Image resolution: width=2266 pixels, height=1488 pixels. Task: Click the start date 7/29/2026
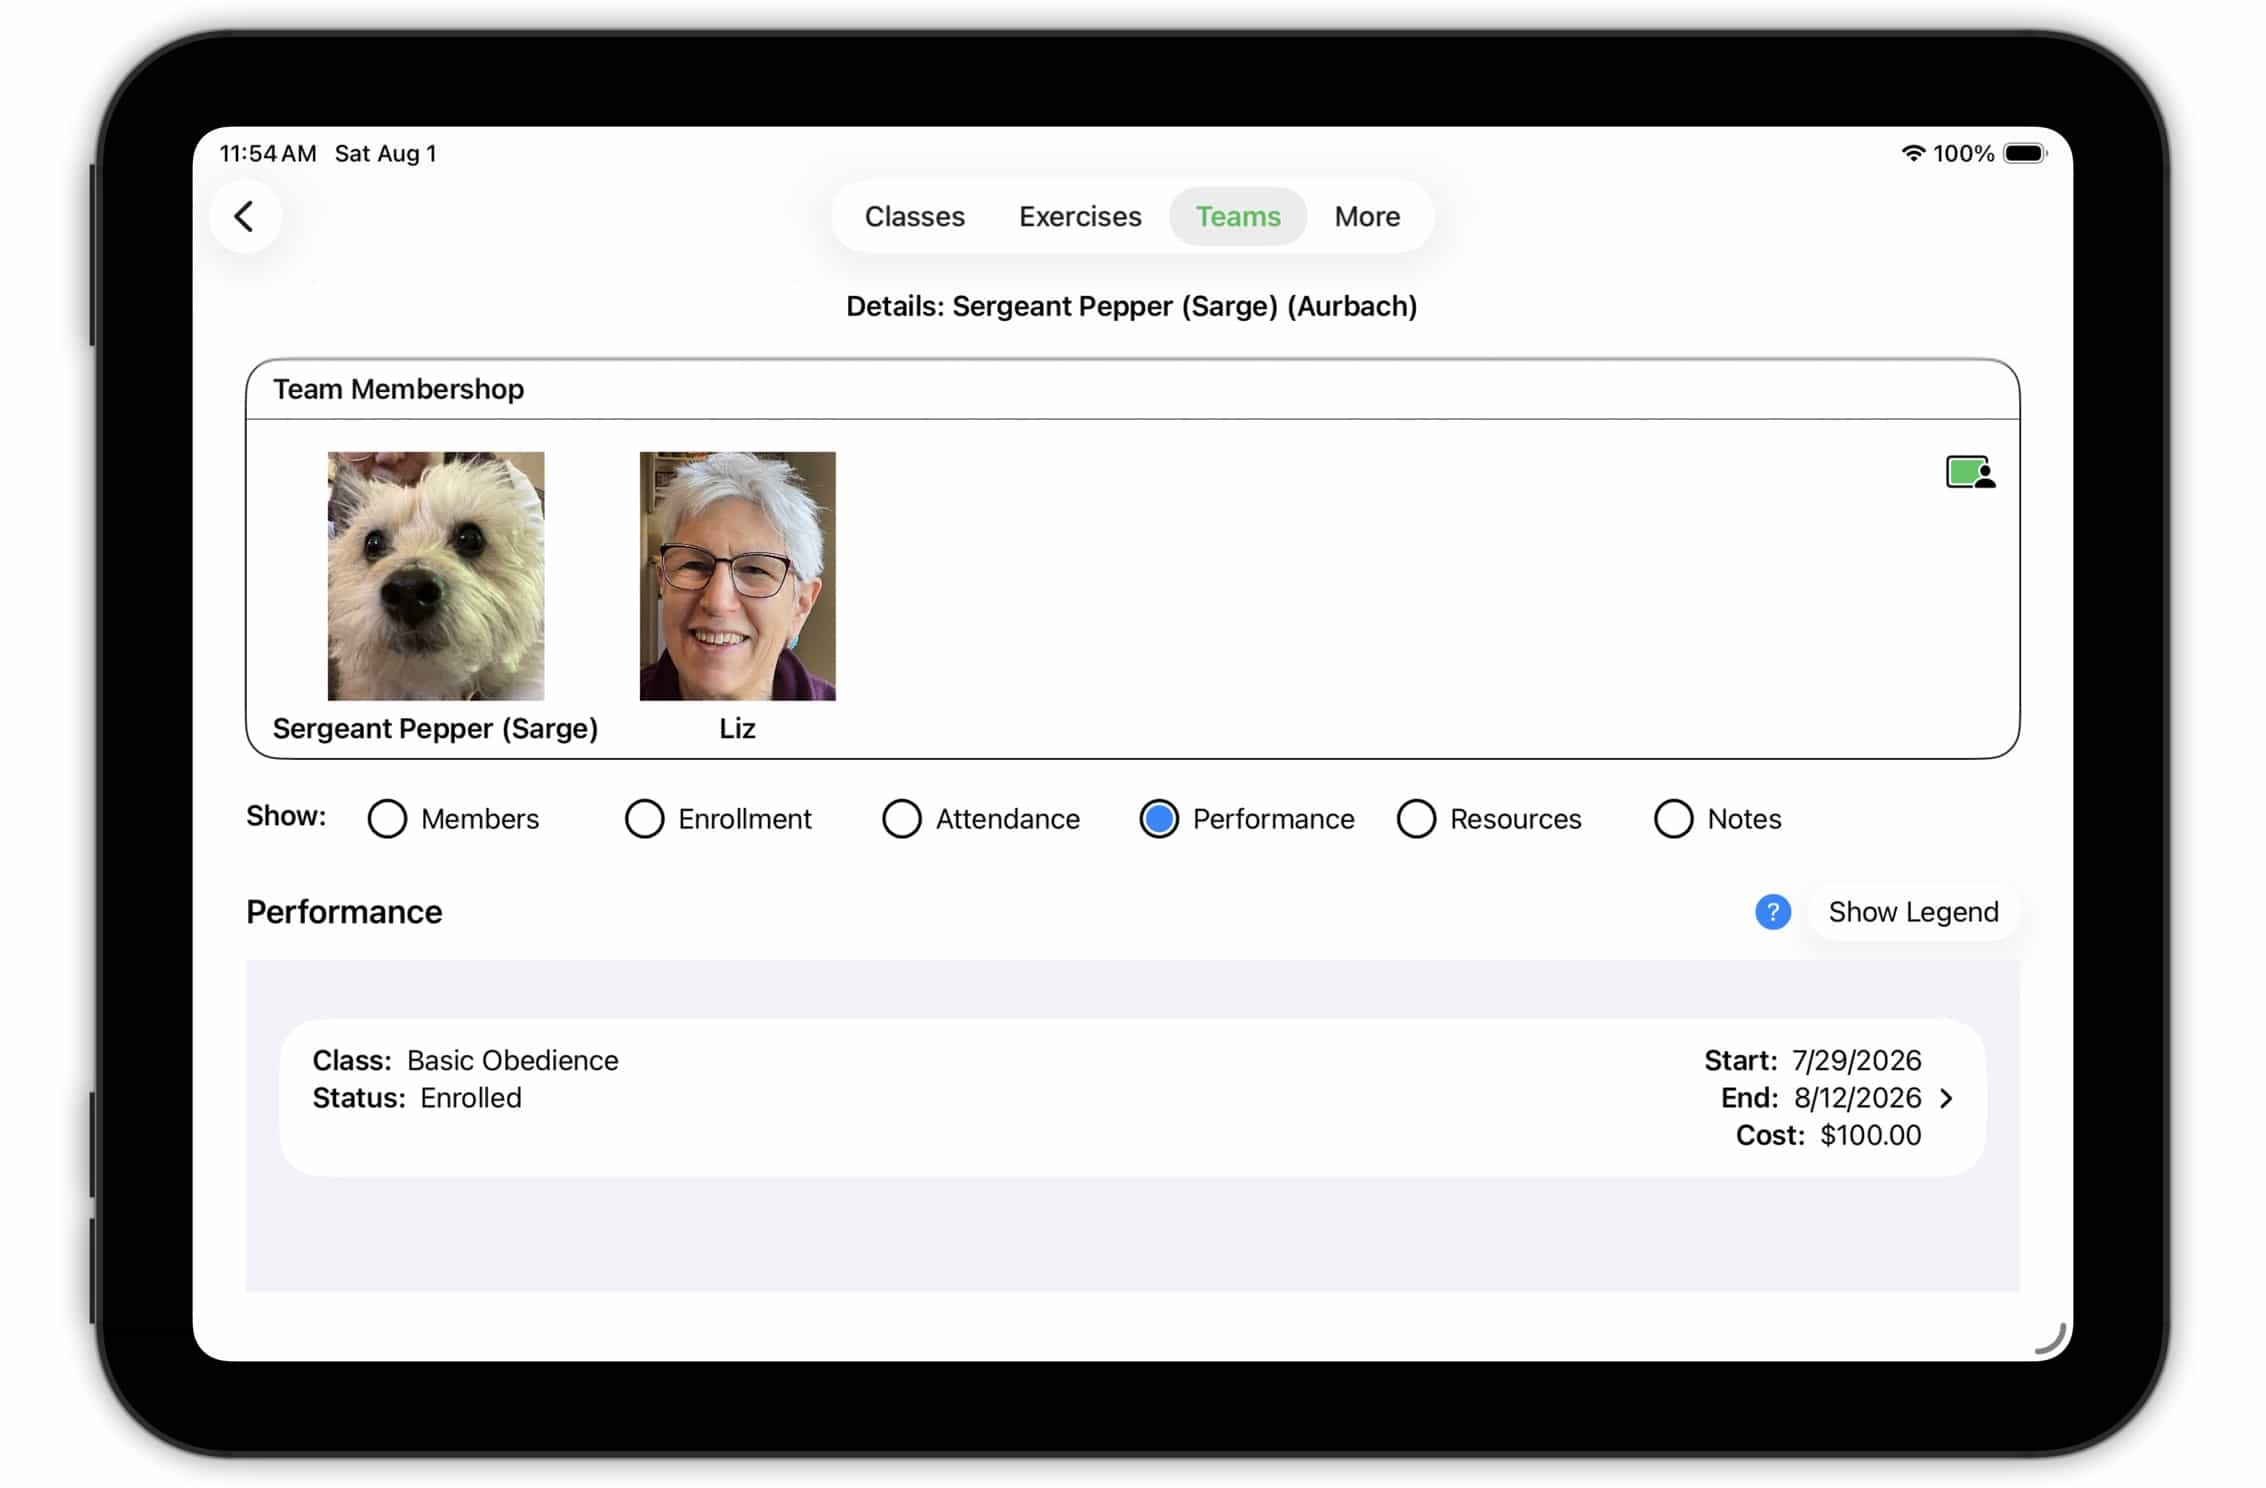1856,1060
